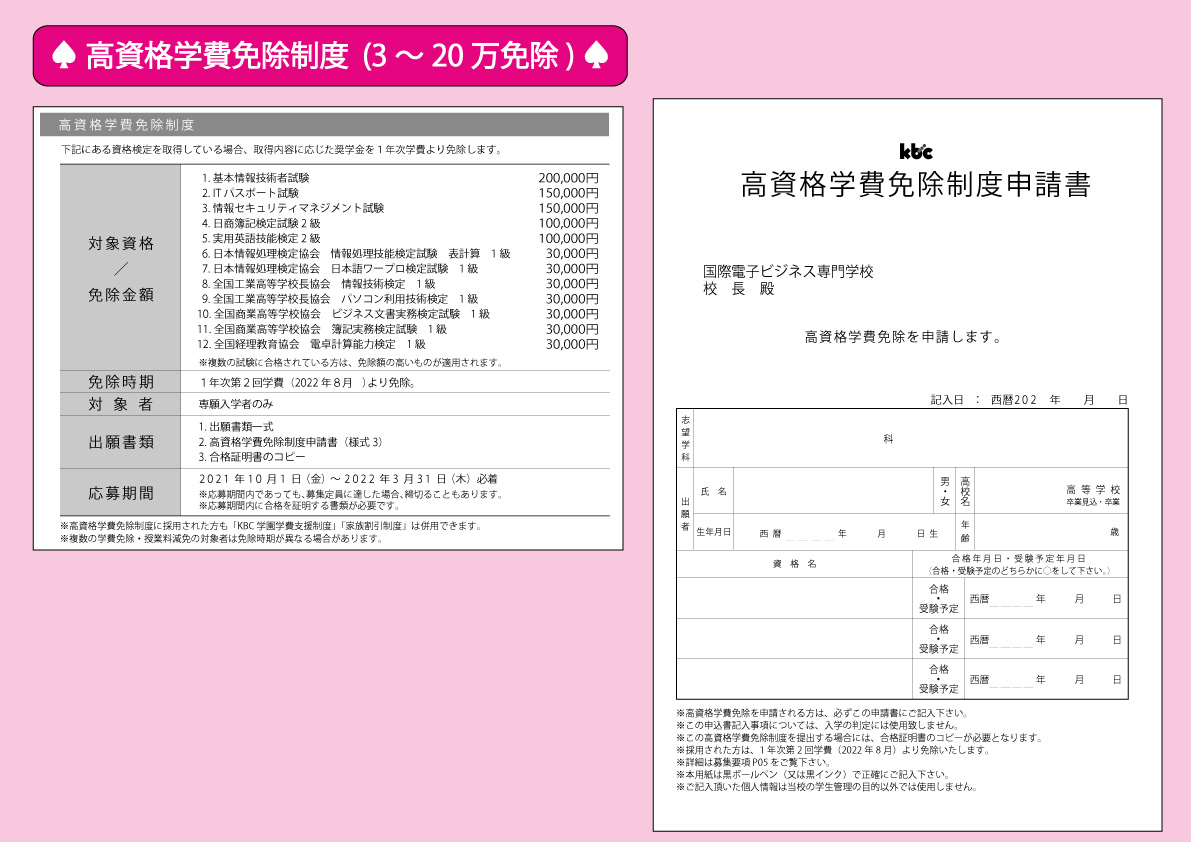Click the 200,000円 exemption amount
The height and width of the screenshot is (842, 1191).
[568, 178]
